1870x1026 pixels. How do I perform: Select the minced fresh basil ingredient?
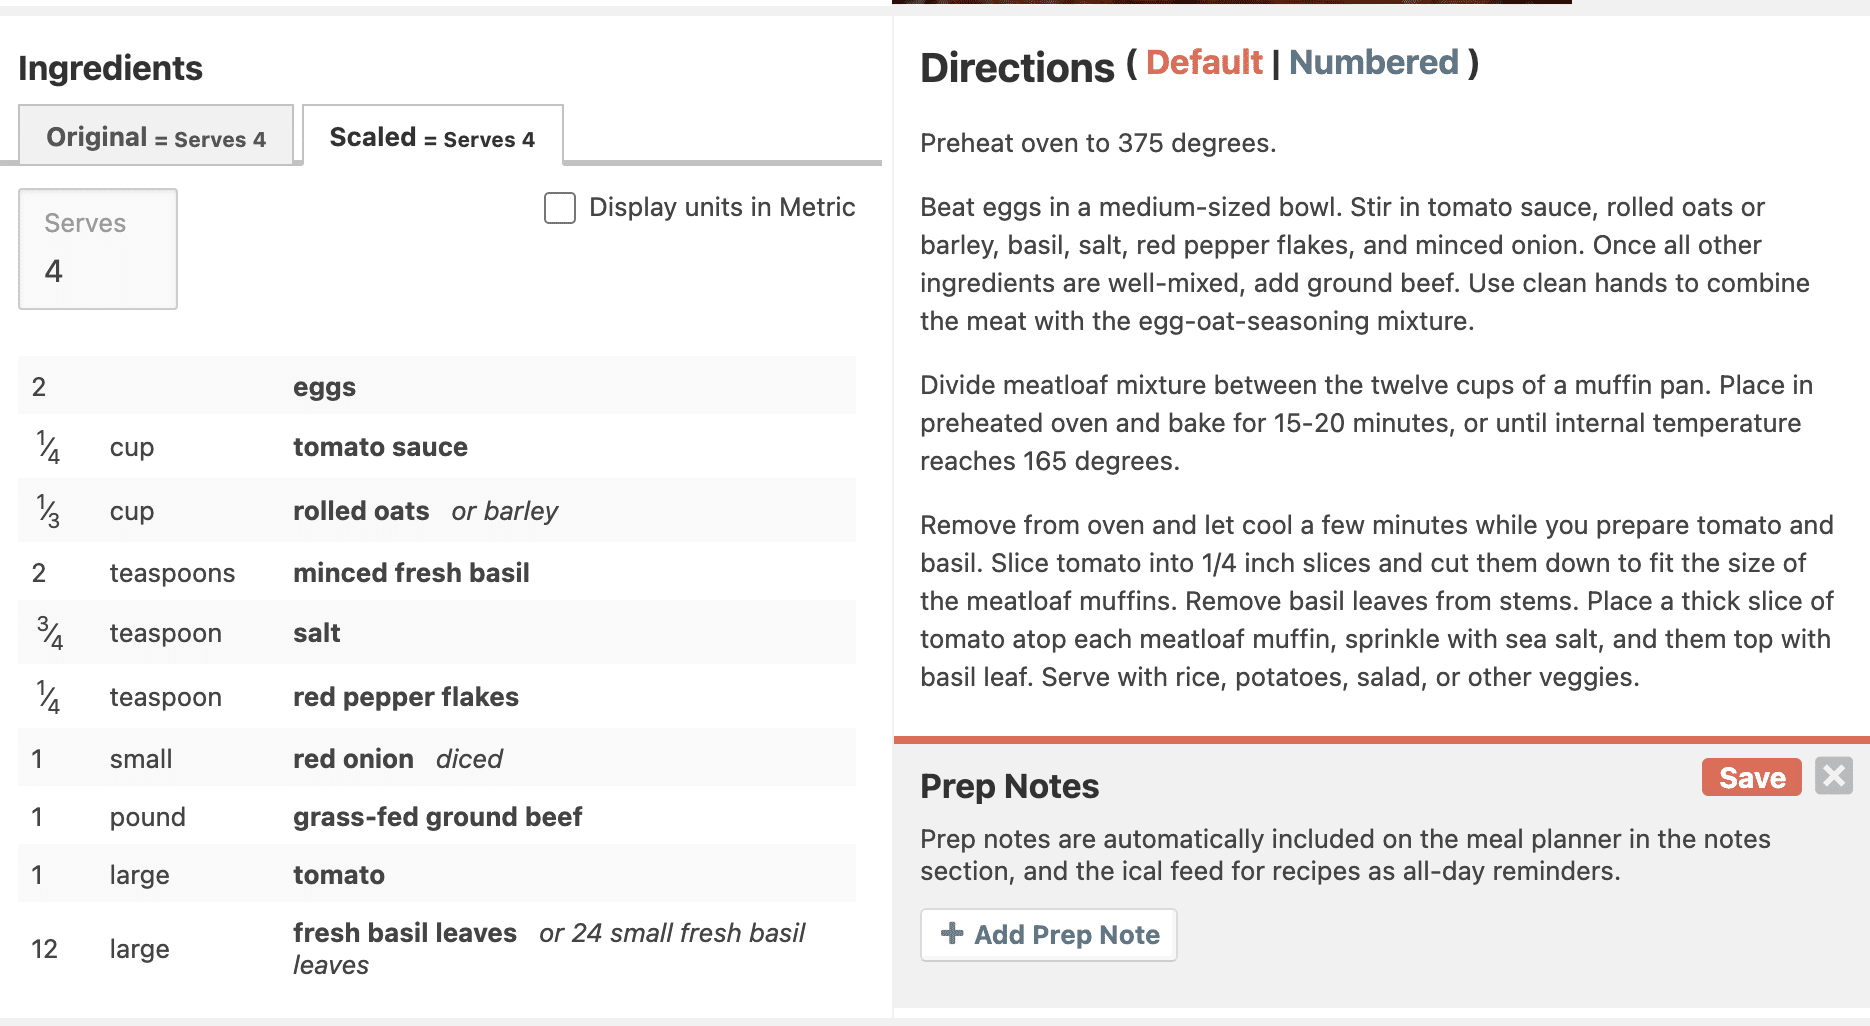point(411,573)
